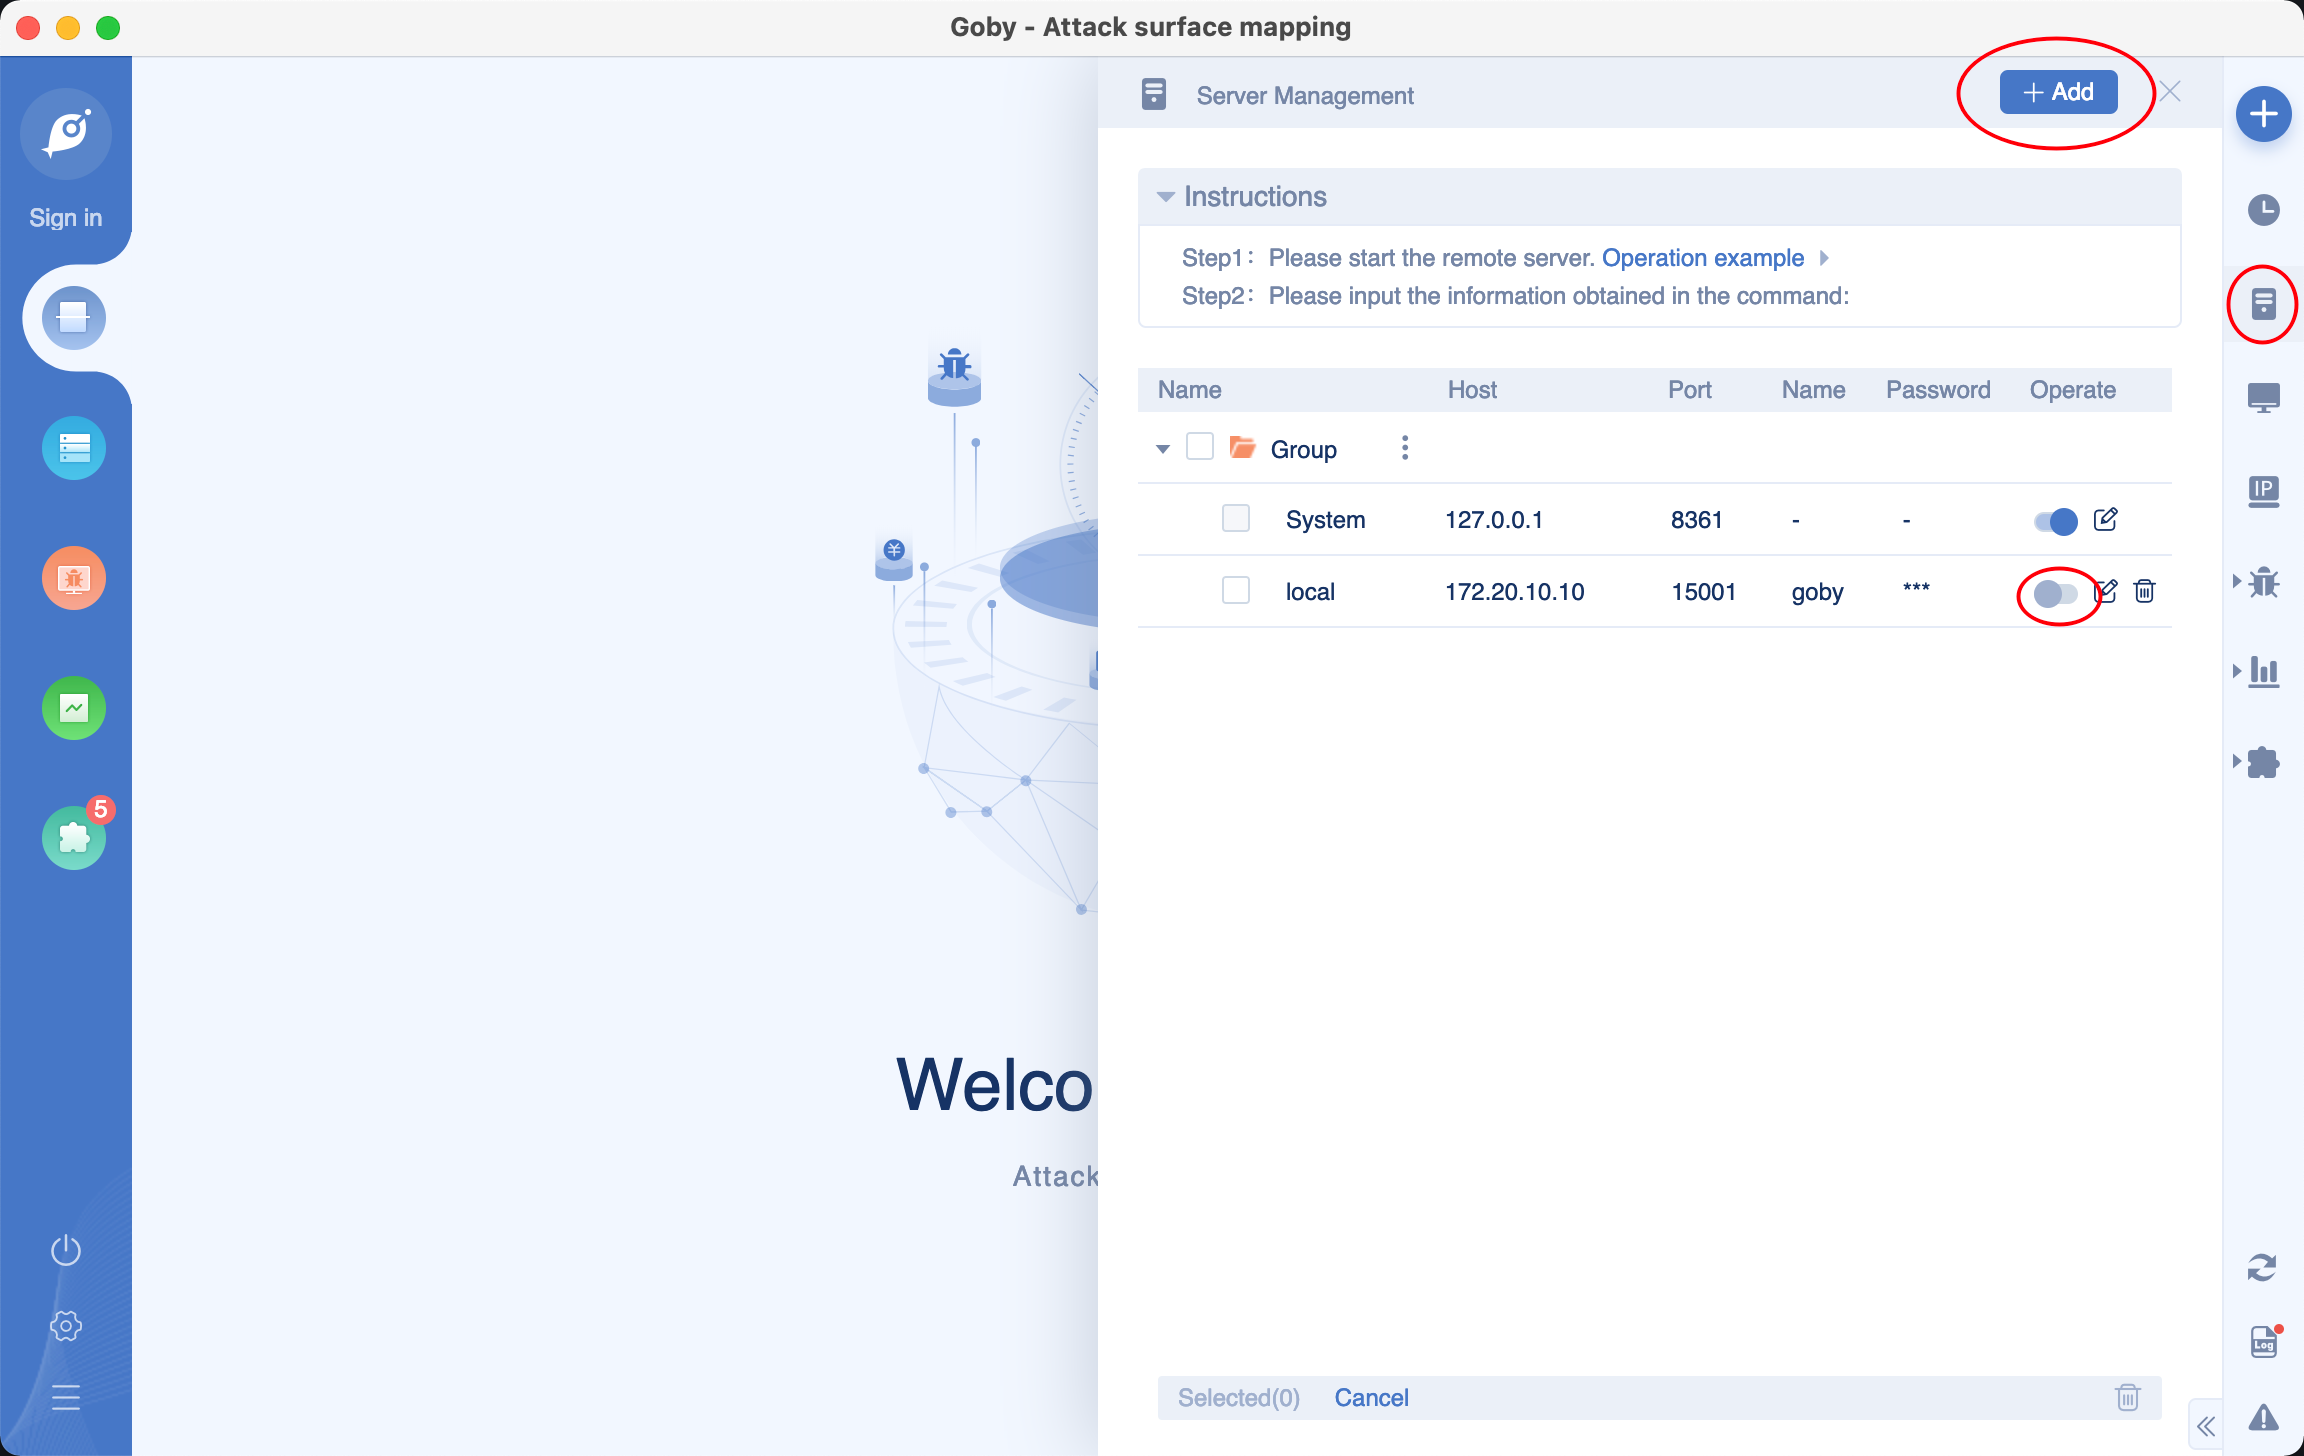This screenshot has height=1456, width=2304.
Task: Open the history clock icon on right rail
Action: (2264, 210)
